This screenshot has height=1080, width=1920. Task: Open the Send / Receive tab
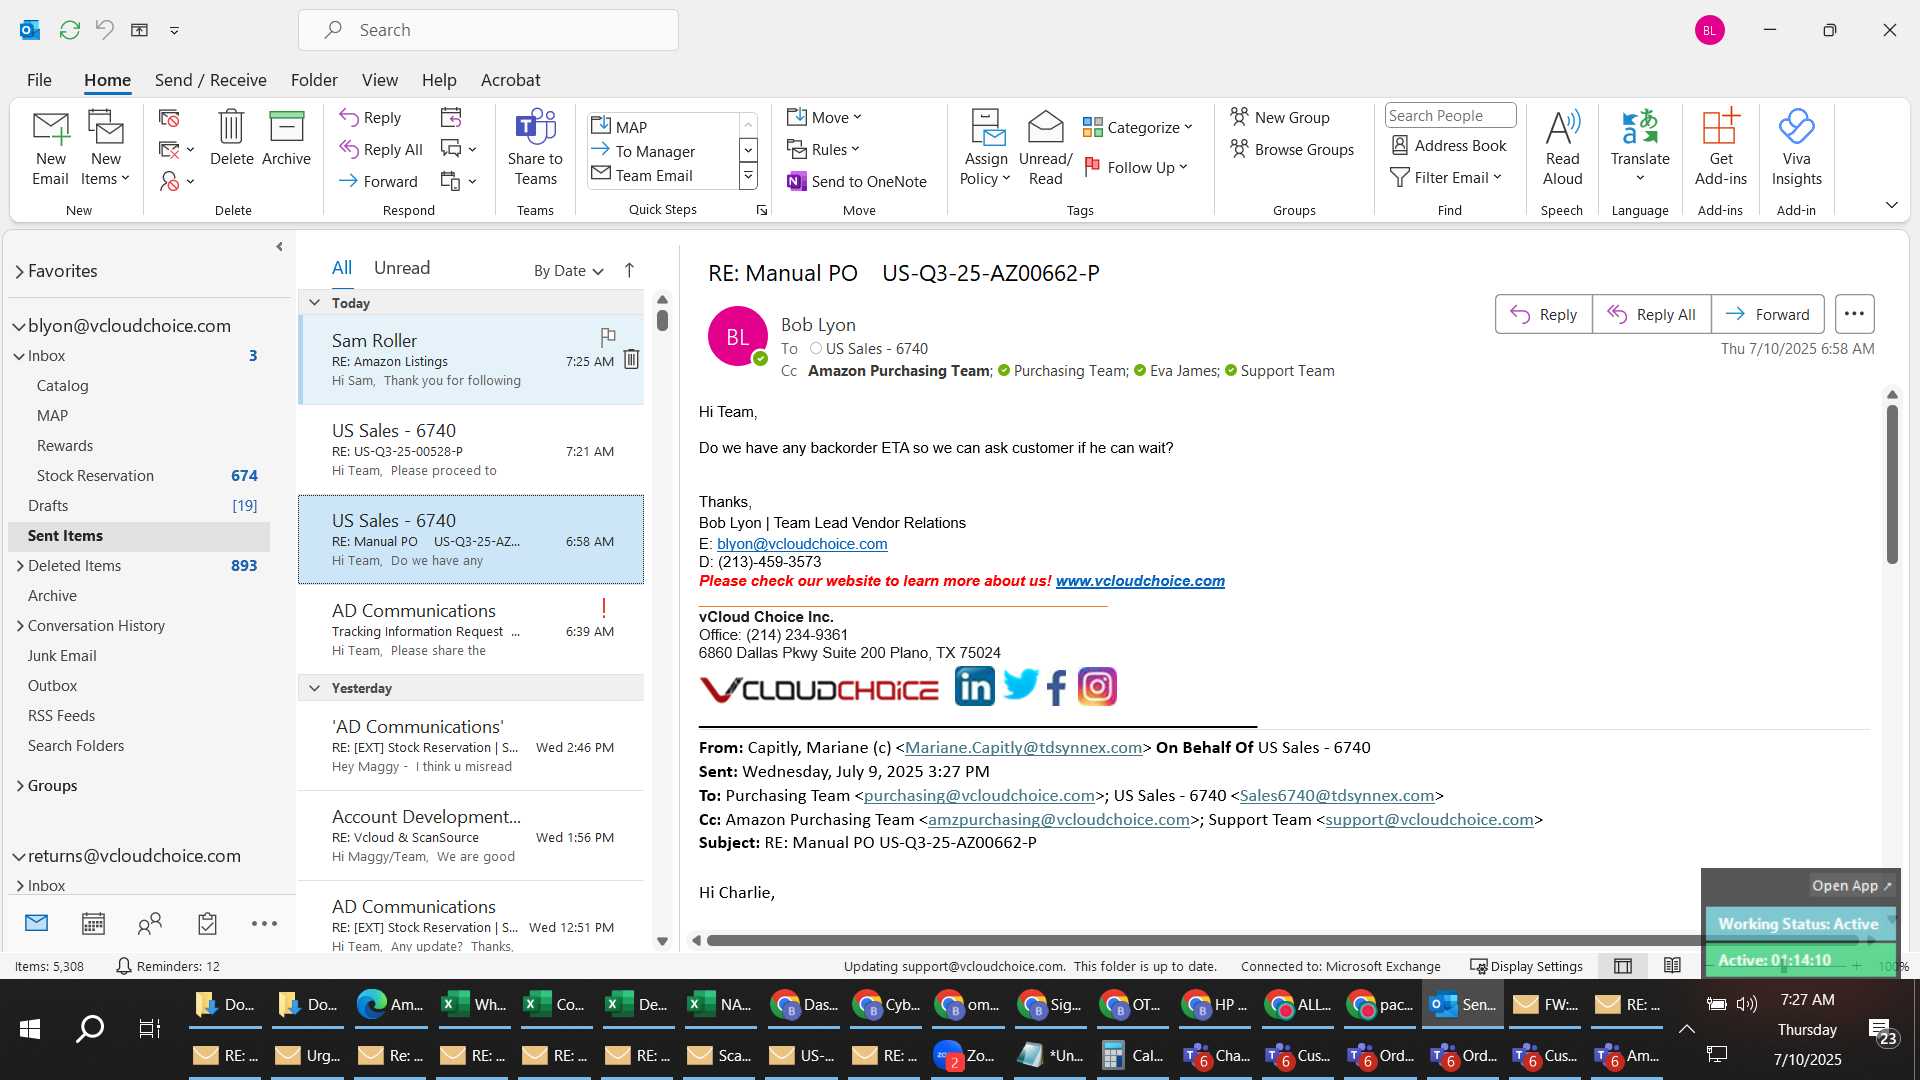[210, 80]
